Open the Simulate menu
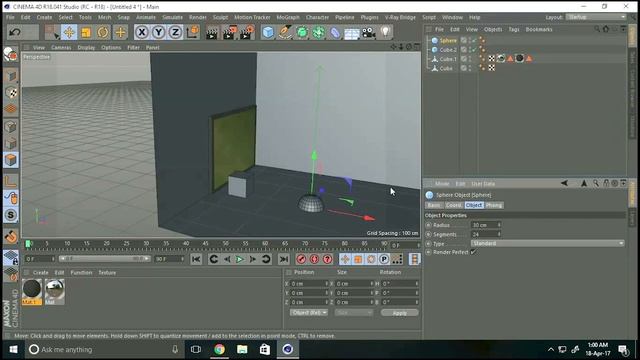The height and width of the screenshot is (360, 640). 173,18
